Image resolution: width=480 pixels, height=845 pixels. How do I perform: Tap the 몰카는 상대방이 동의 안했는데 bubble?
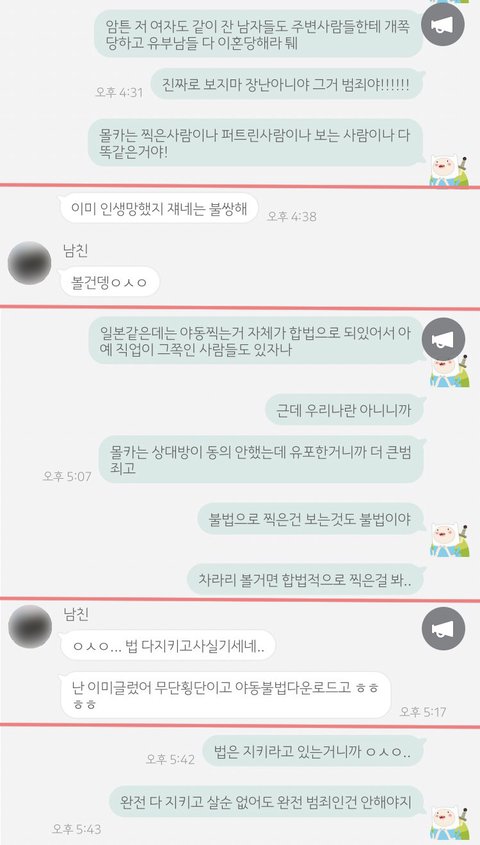click(261, 460)
